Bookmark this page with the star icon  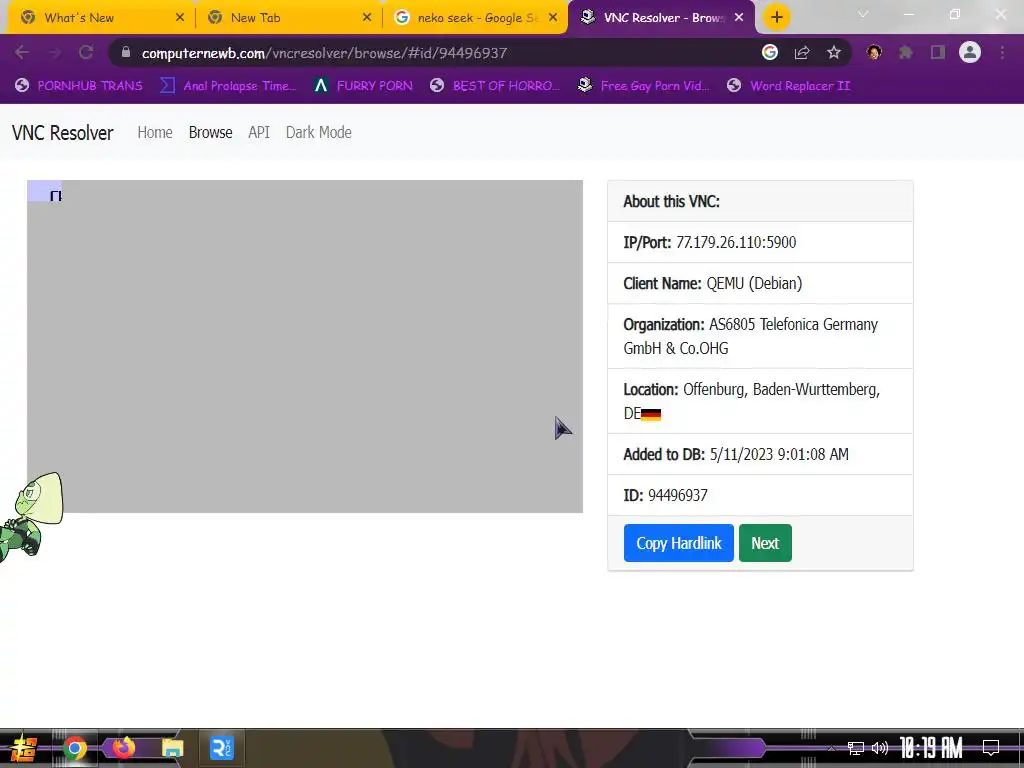[834, 52]
